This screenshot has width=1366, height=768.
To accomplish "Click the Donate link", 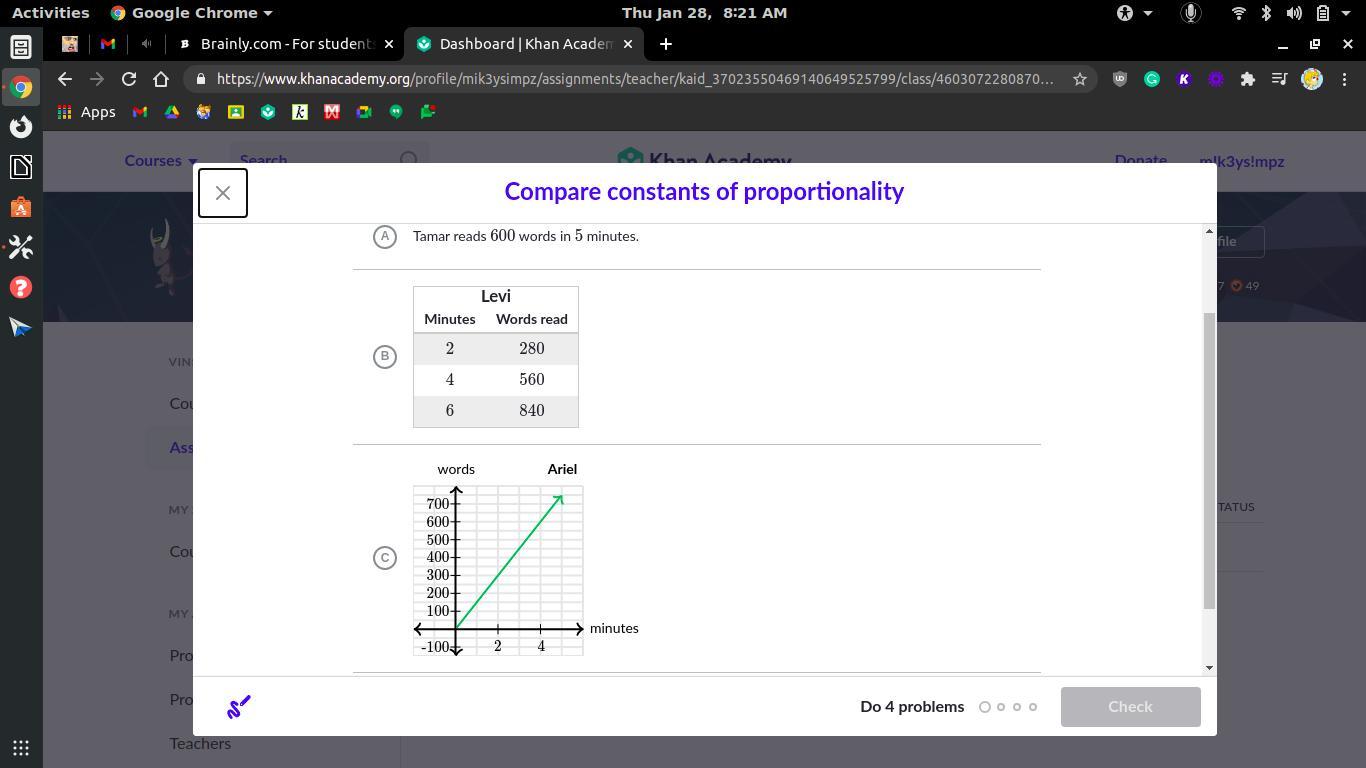I will click(x=1141, y=161).
